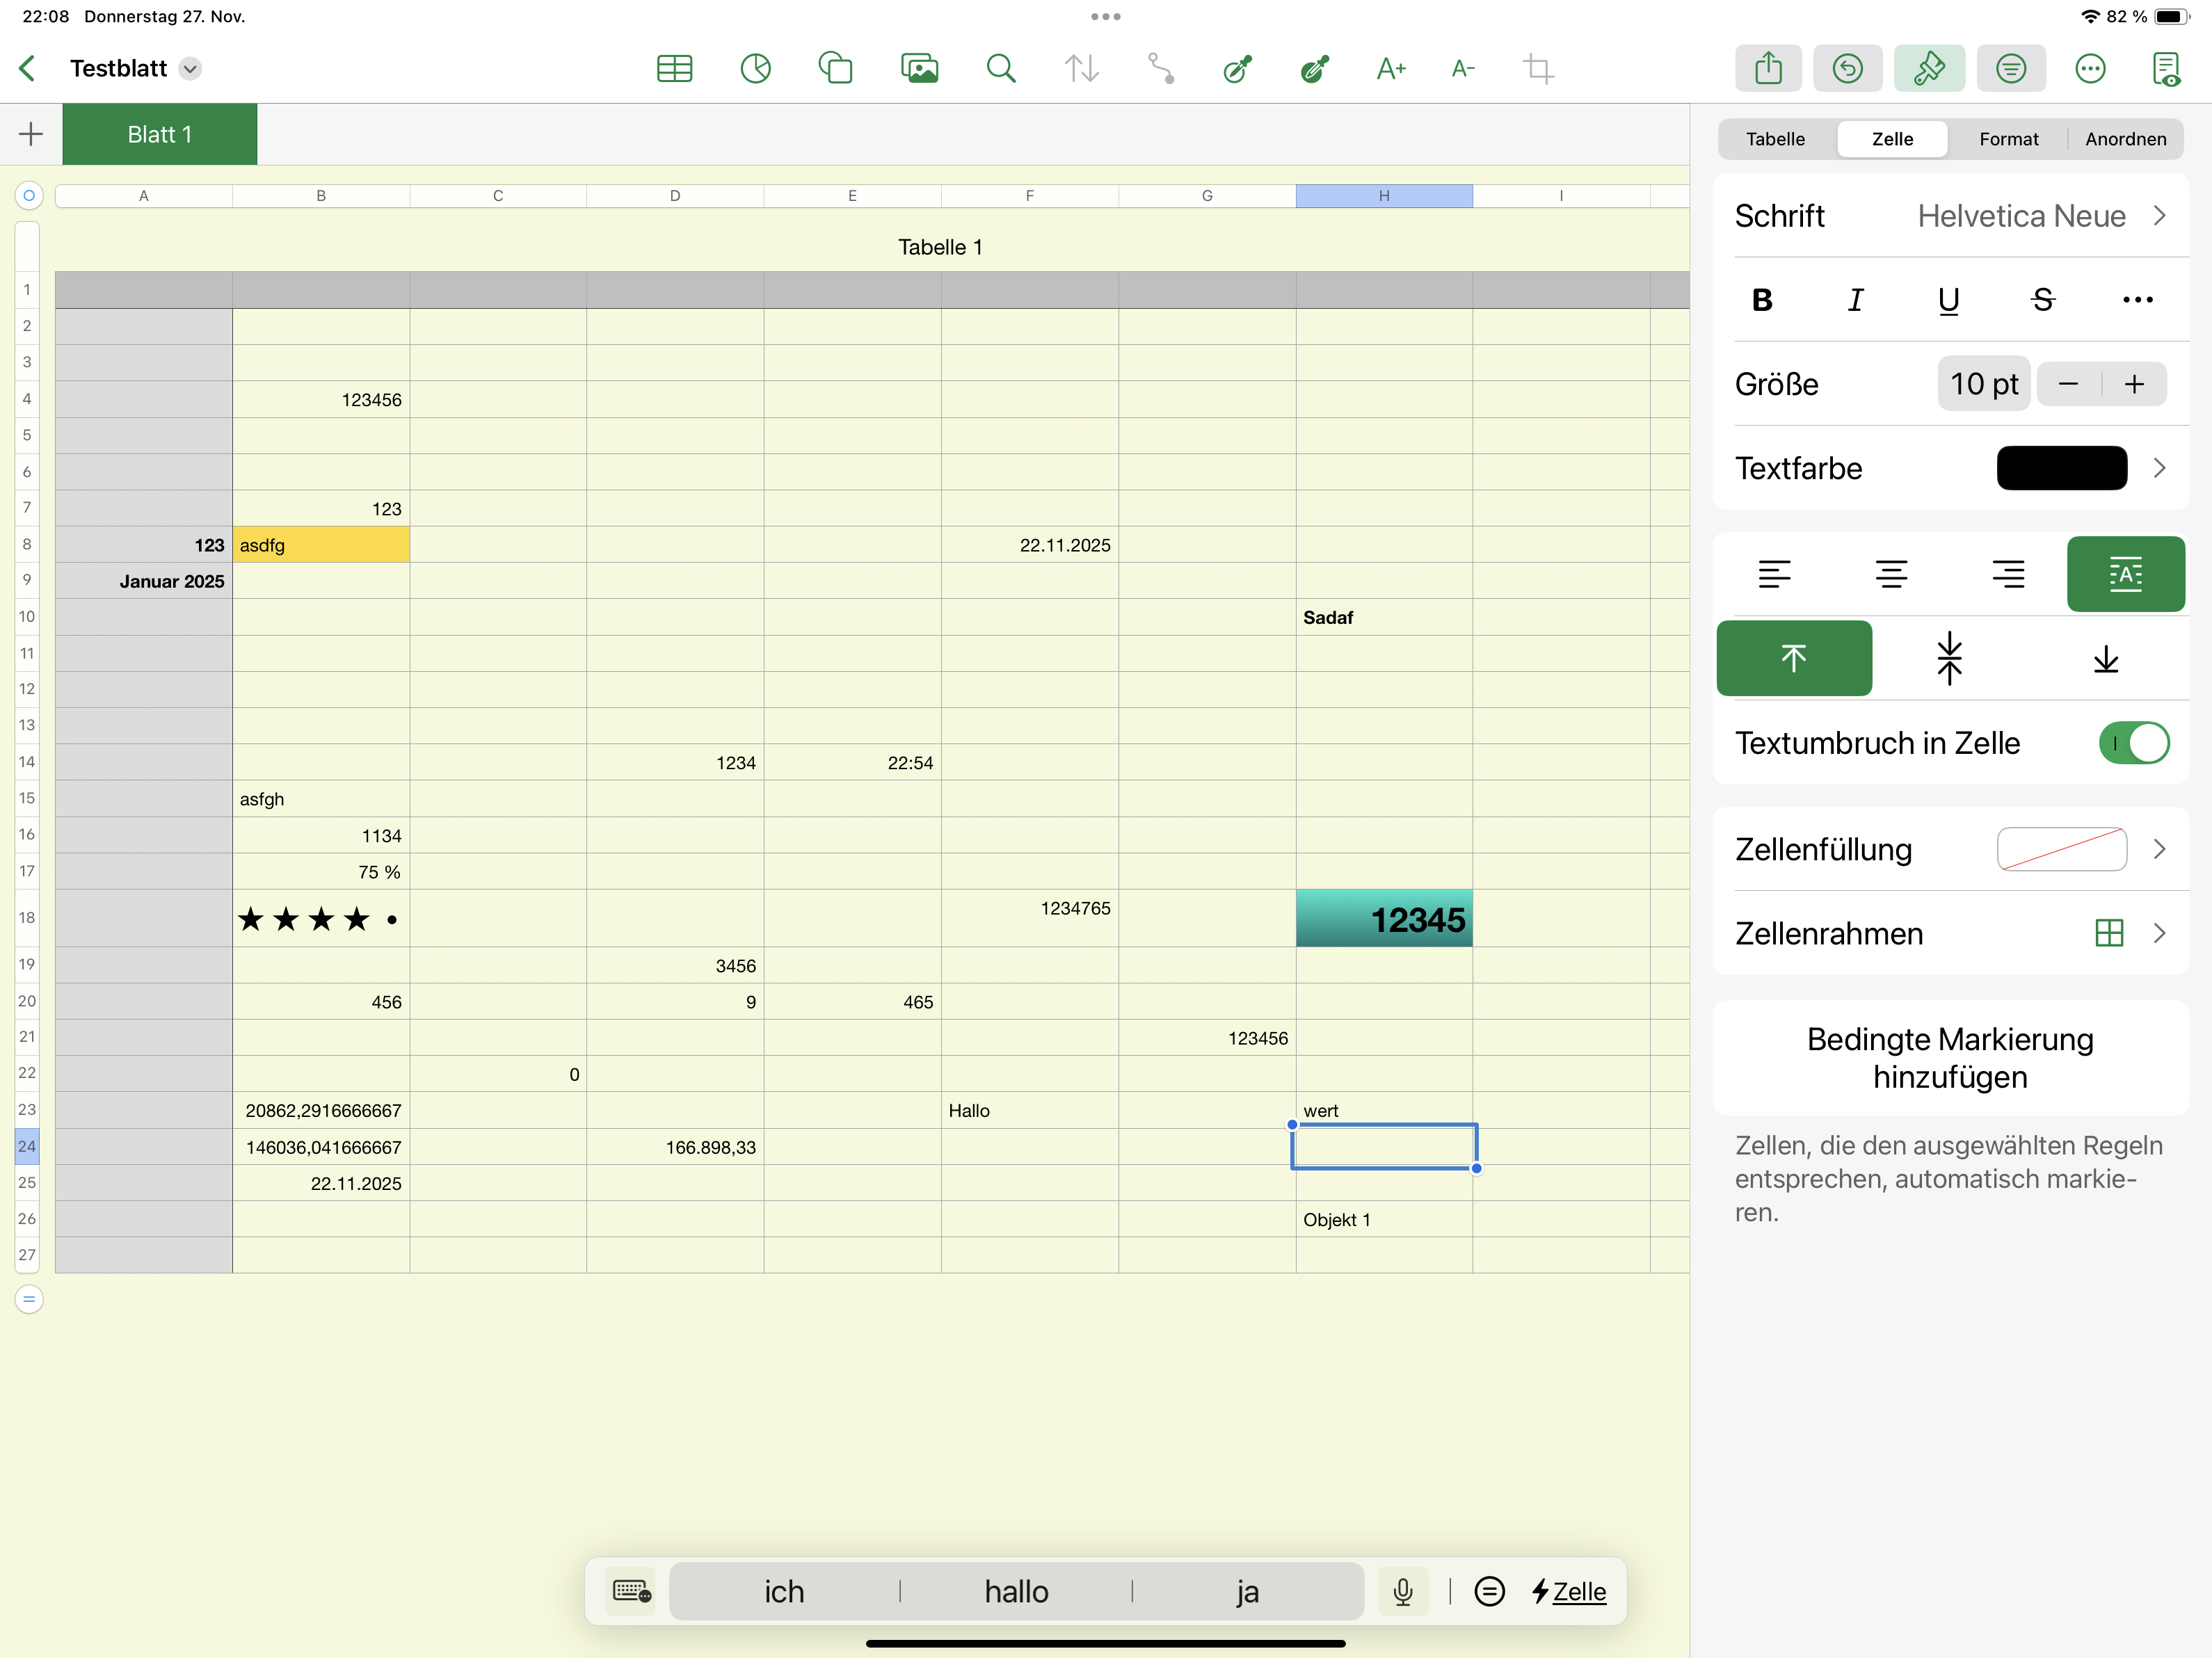Screen dimensions: 2212x1658
Task: Click the shapes insert icon
Action: [835, 69]
